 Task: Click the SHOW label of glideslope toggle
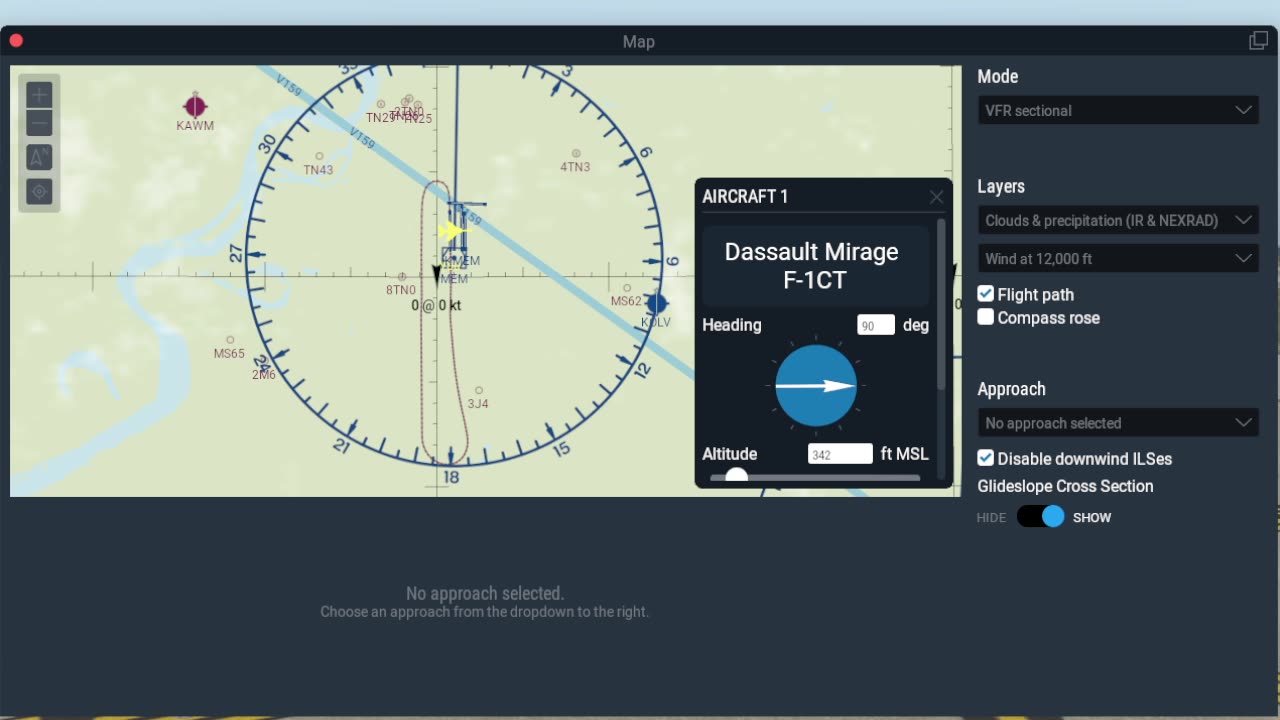1092,517
